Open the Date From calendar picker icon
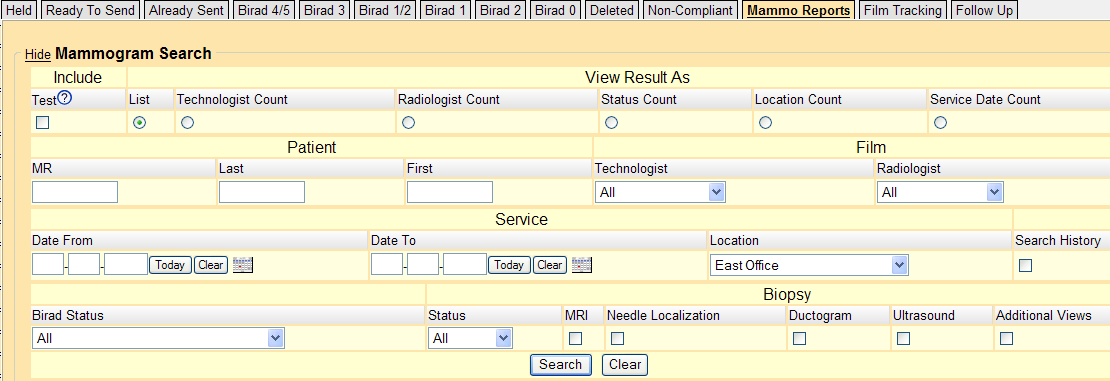 click(243, 266)
